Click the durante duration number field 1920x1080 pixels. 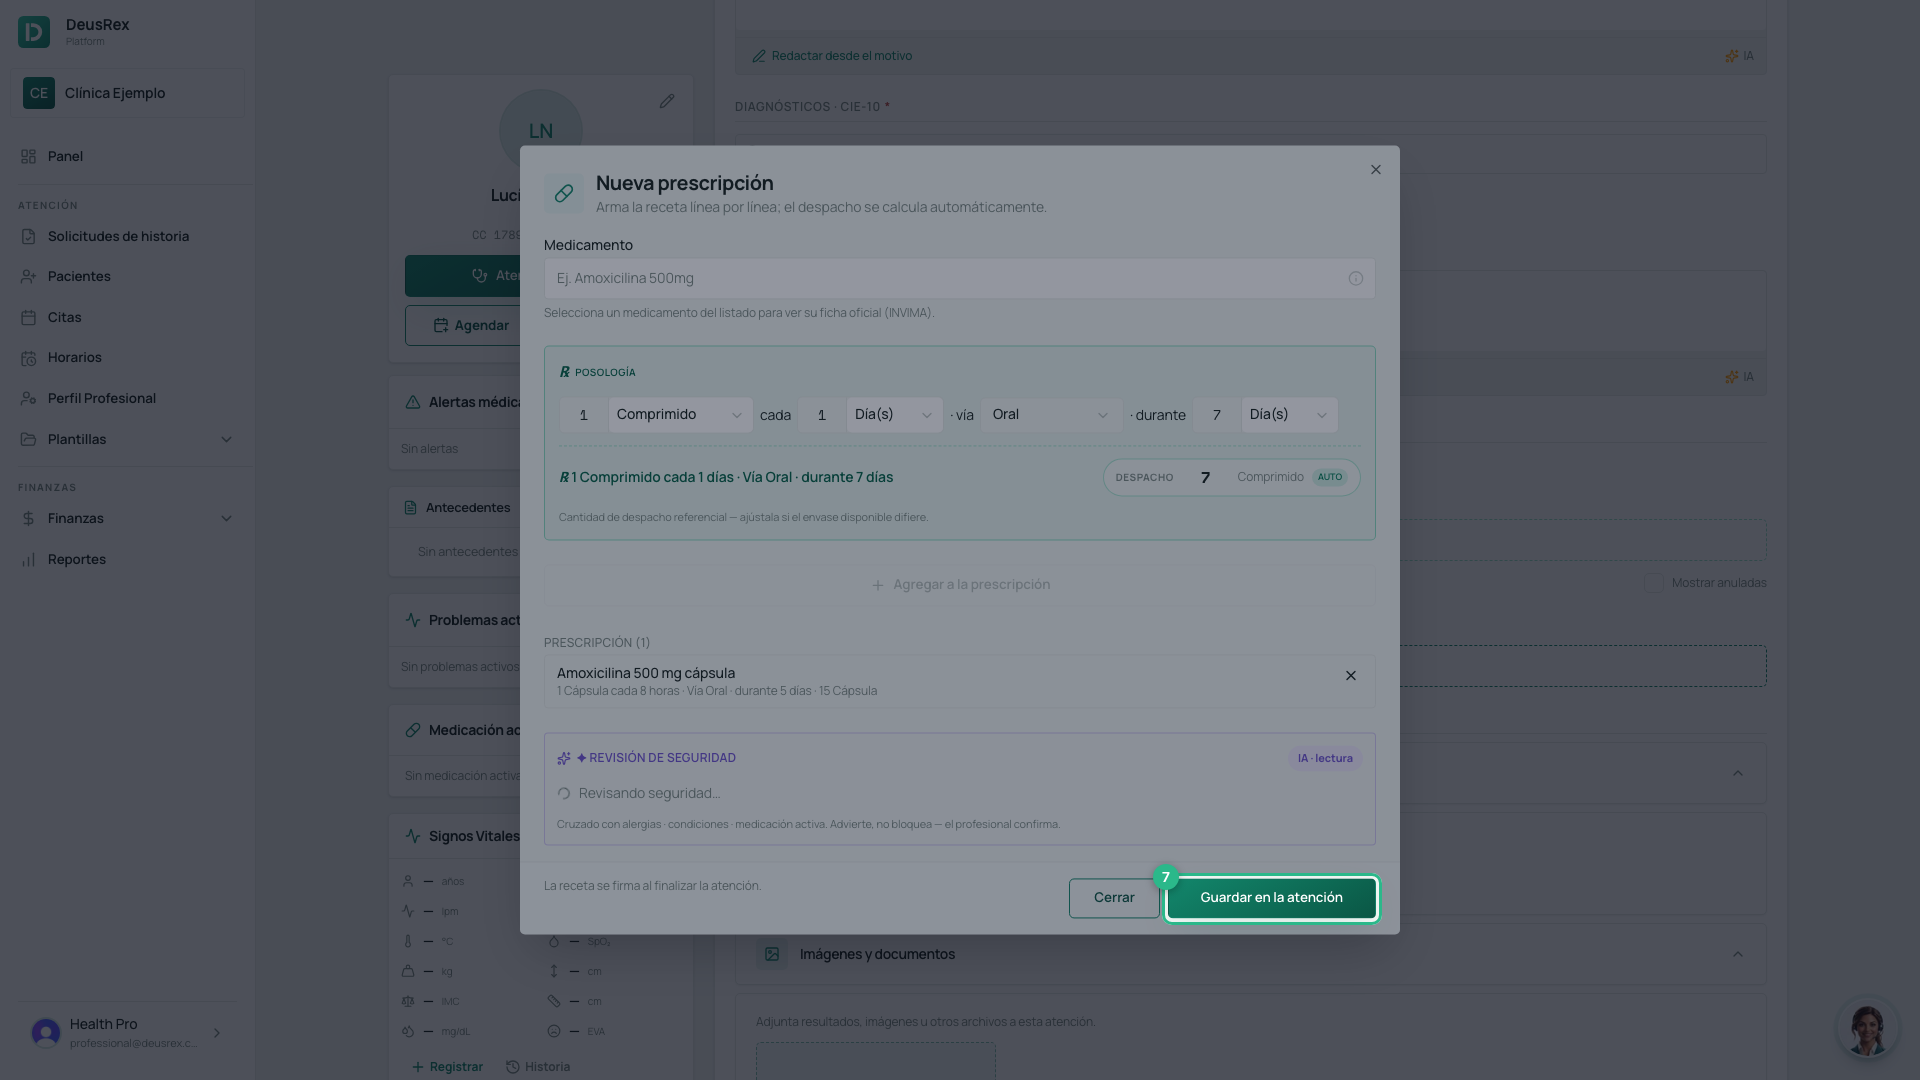[x=1216, y=415]
